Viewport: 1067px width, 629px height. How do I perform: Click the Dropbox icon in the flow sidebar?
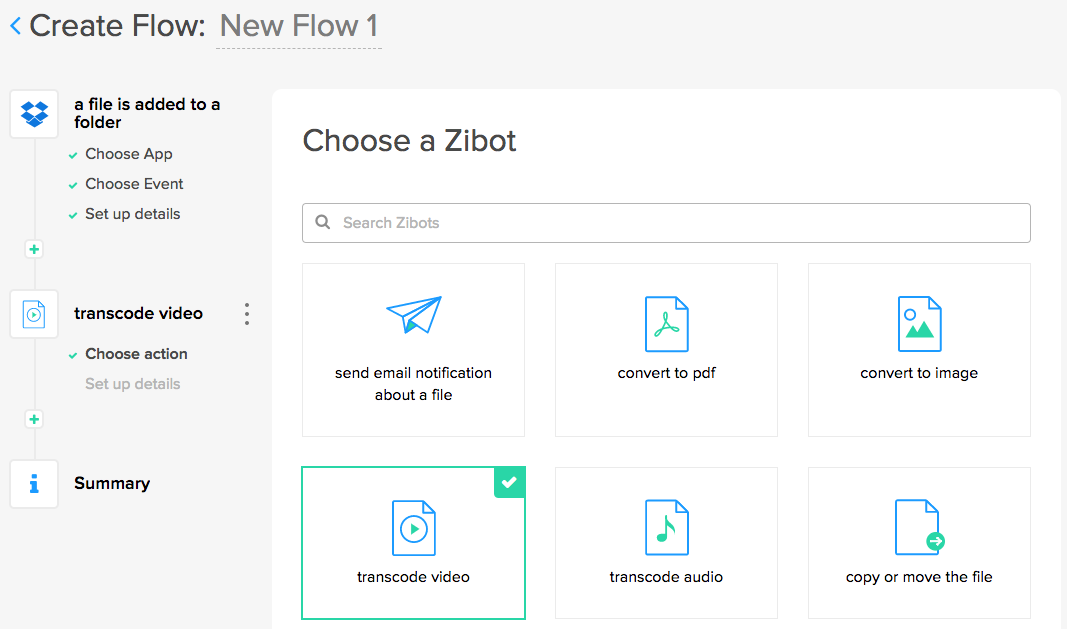tap(34, 113)
